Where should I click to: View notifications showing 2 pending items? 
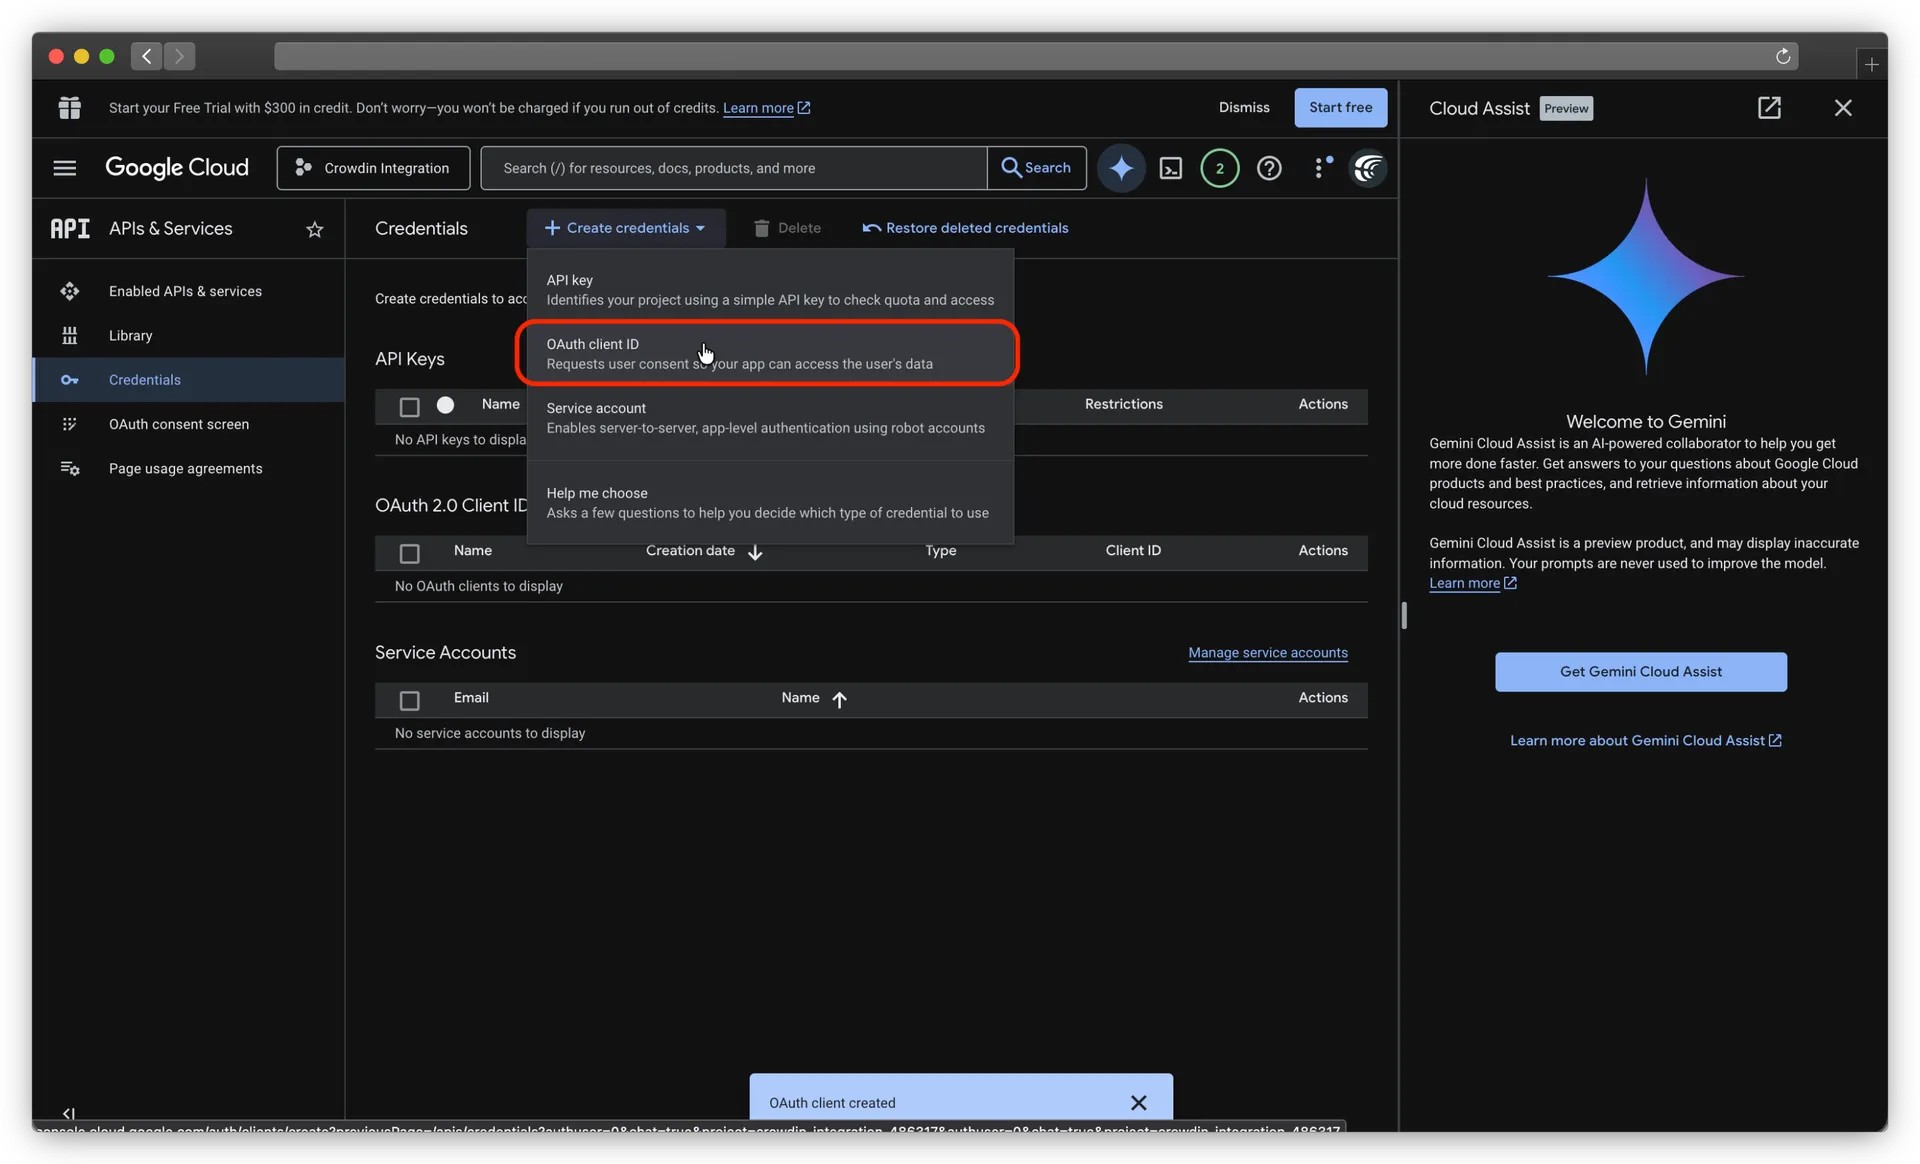(1220, 168)
